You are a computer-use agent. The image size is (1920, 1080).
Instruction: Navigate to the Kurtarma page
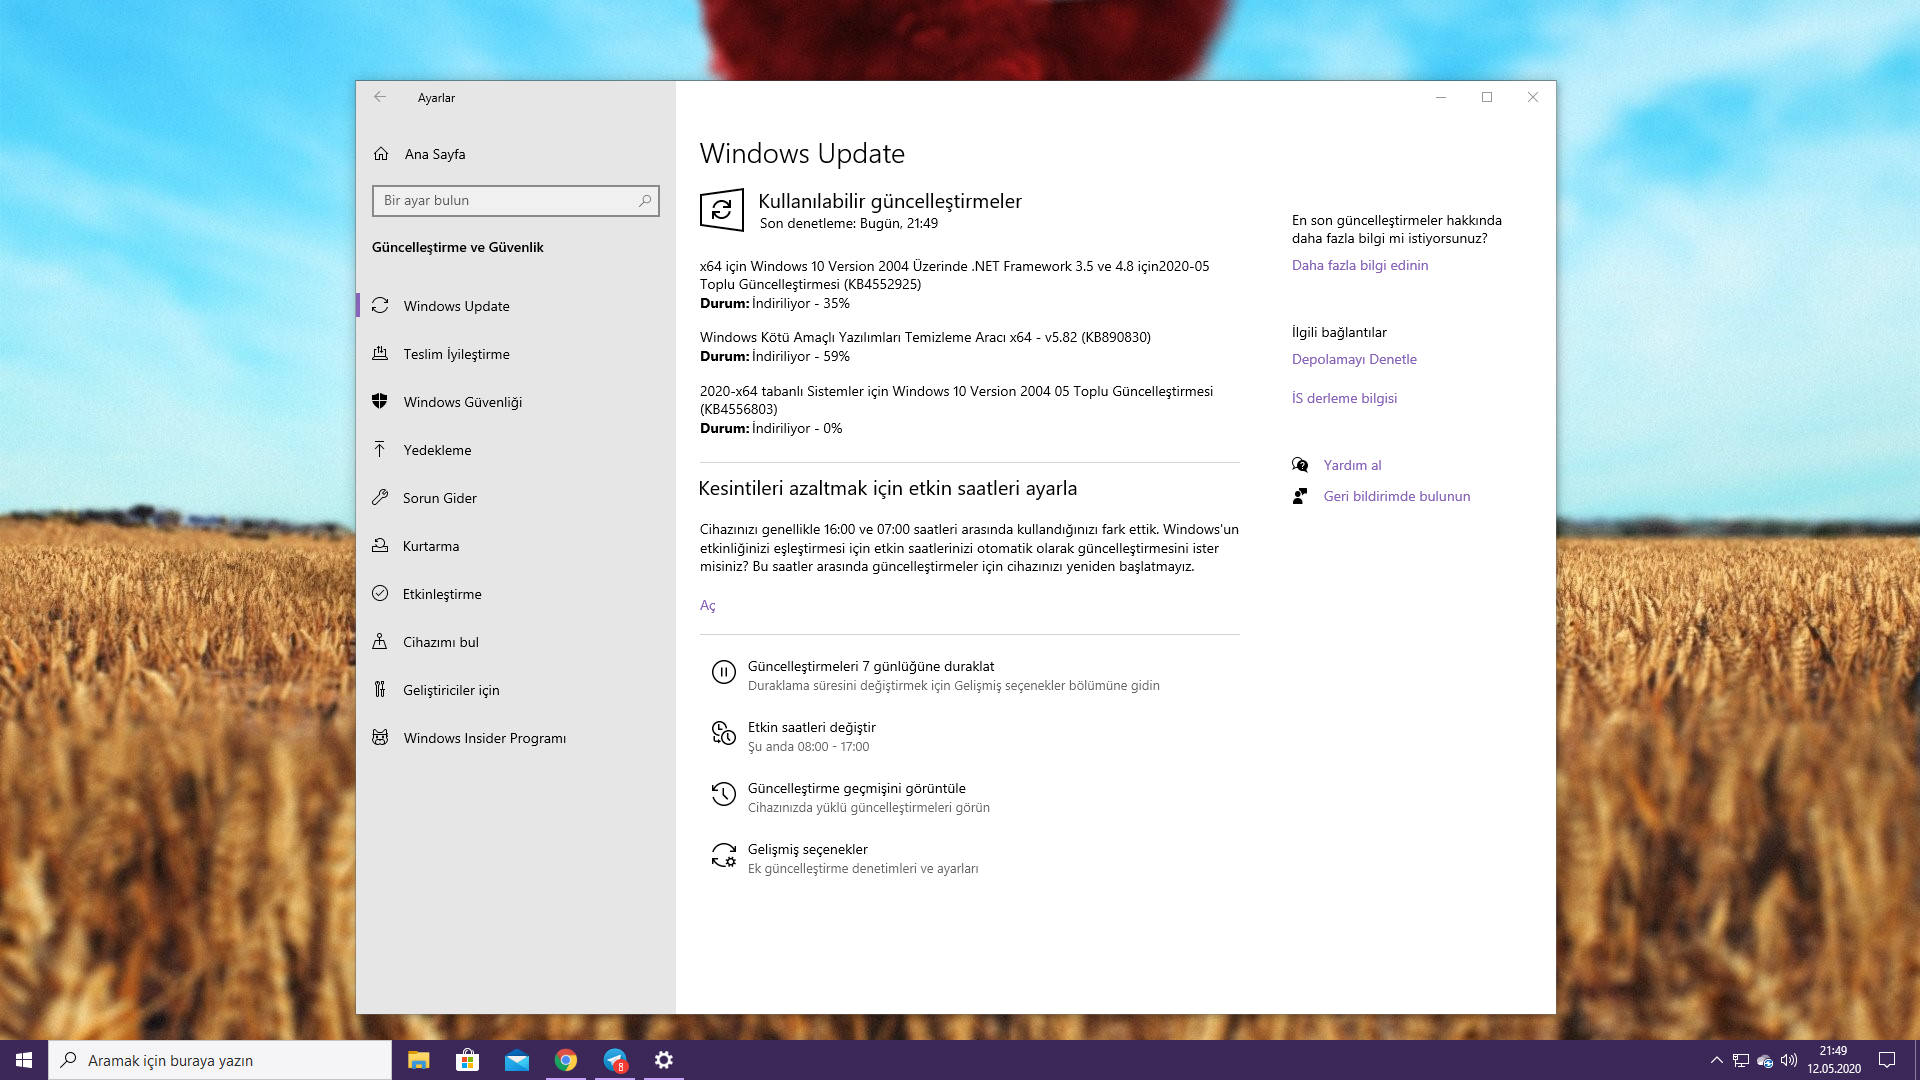pyautogui.click(x=516, y=546)
